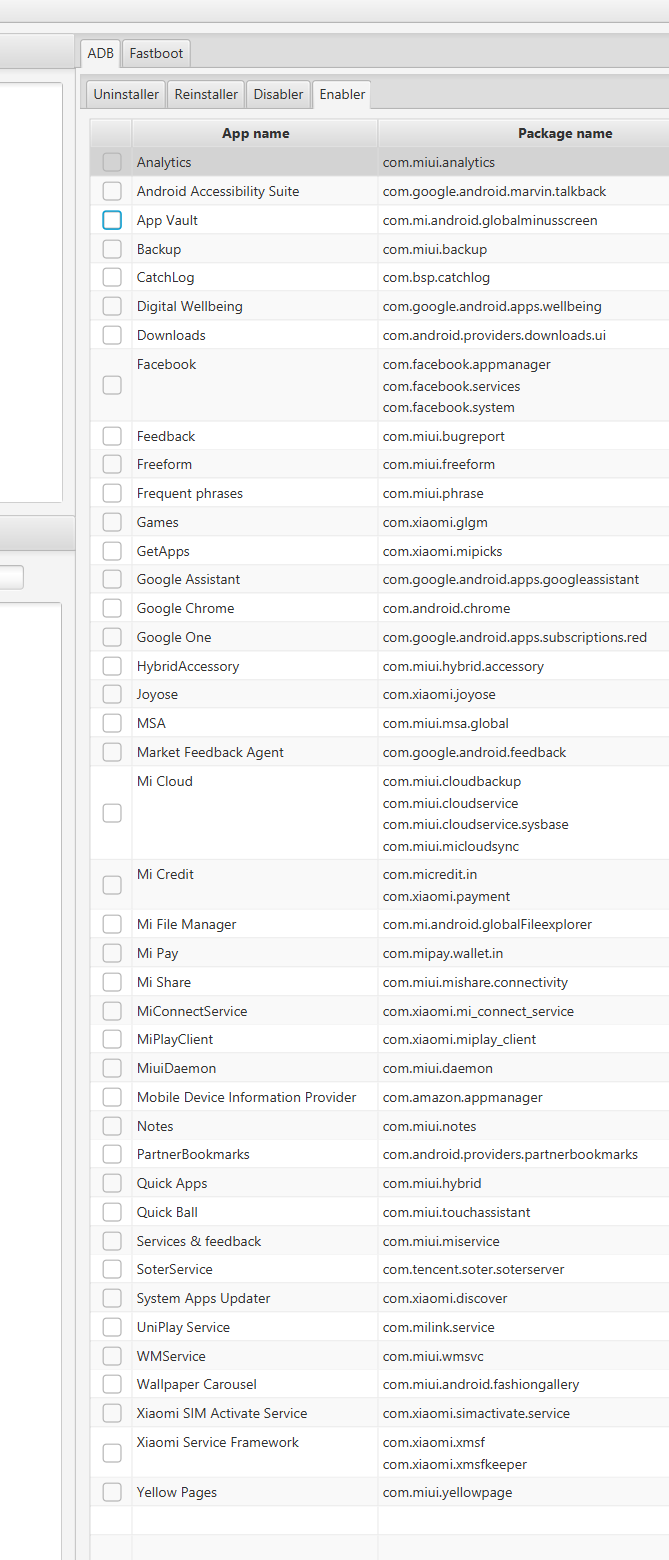The image size is (669, 1560).
Task: Open the Fastboot tab
Action: (x=156, y=53)
